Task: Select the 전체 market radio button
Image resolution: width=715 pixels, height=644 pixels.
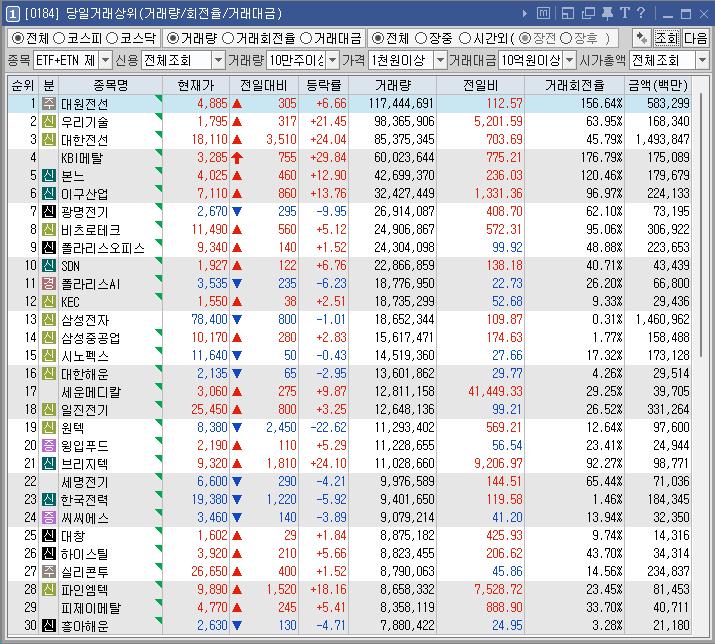Action: pos(18,38)
